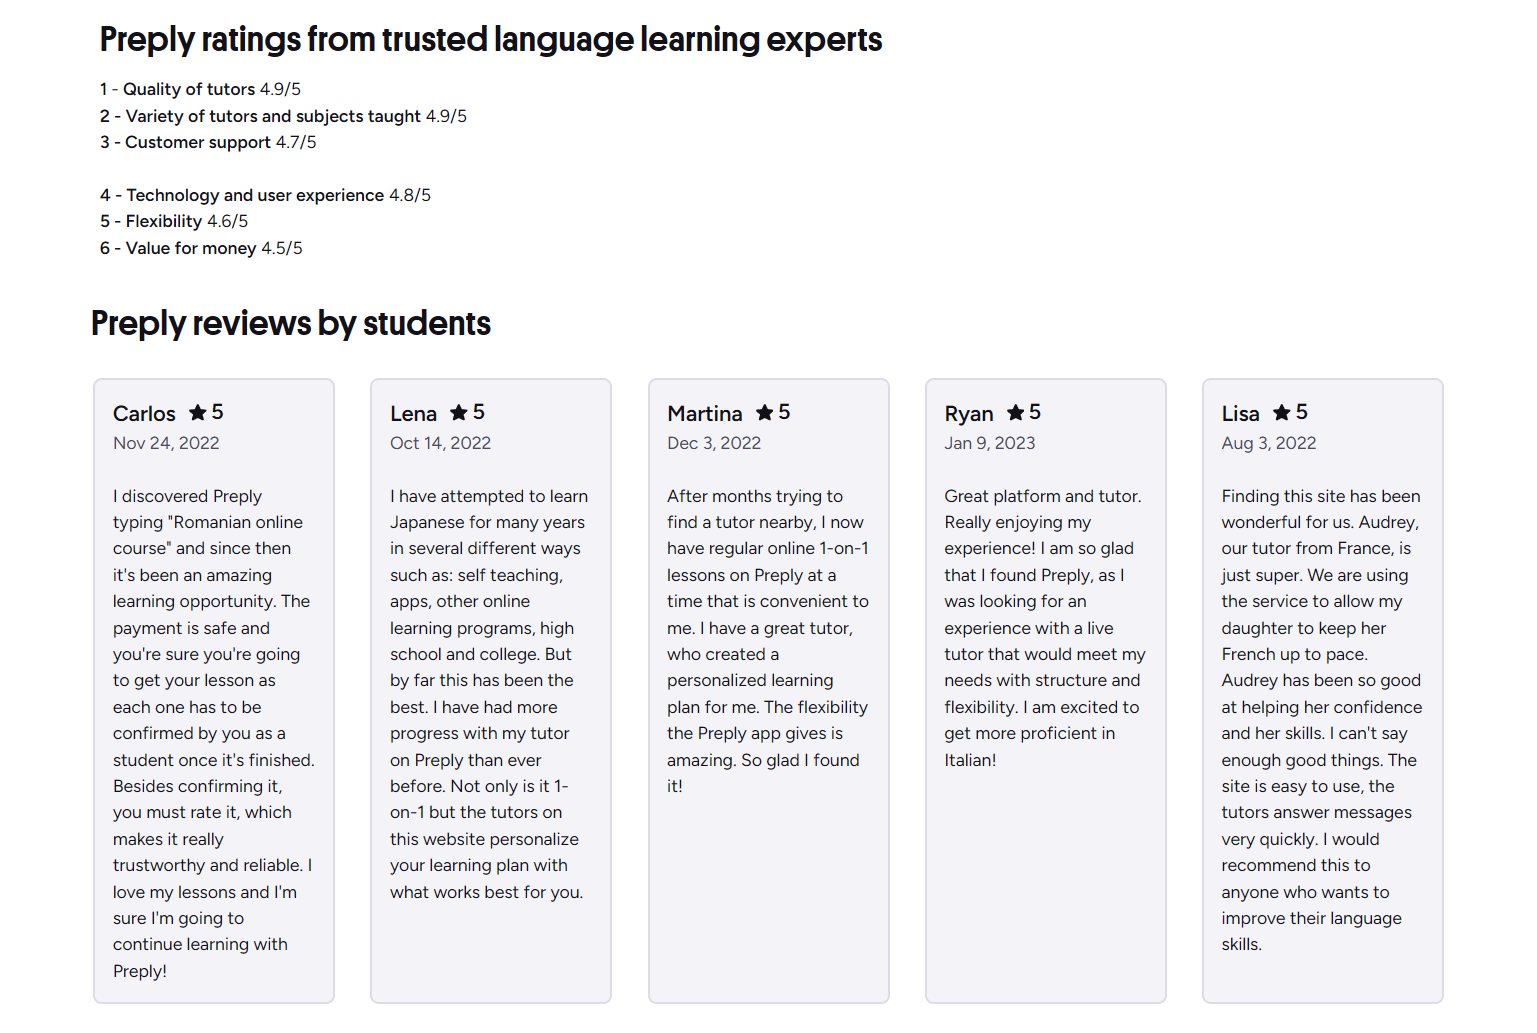1537x1033 pixels.
Task: Click the Flexibility rating line
Action: [174, 221]
